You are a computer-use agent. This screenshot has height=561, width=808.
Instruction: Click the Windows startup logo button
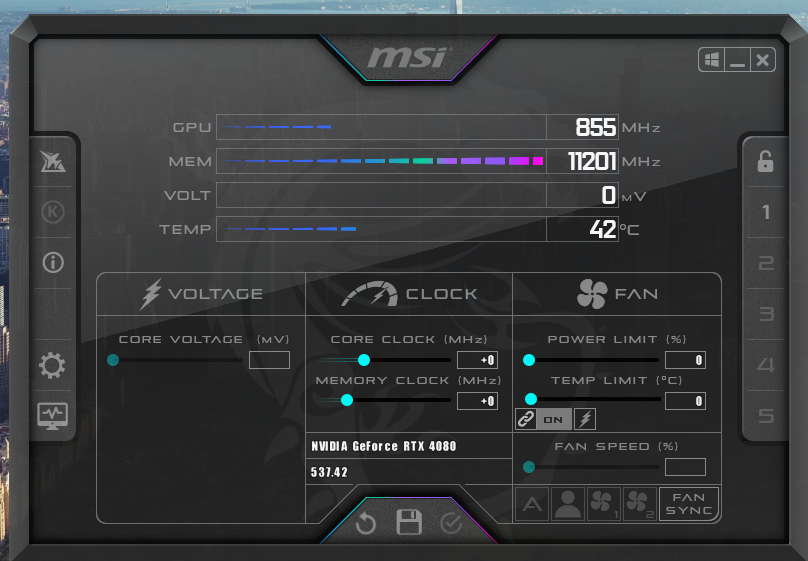[x=712, y=60]
